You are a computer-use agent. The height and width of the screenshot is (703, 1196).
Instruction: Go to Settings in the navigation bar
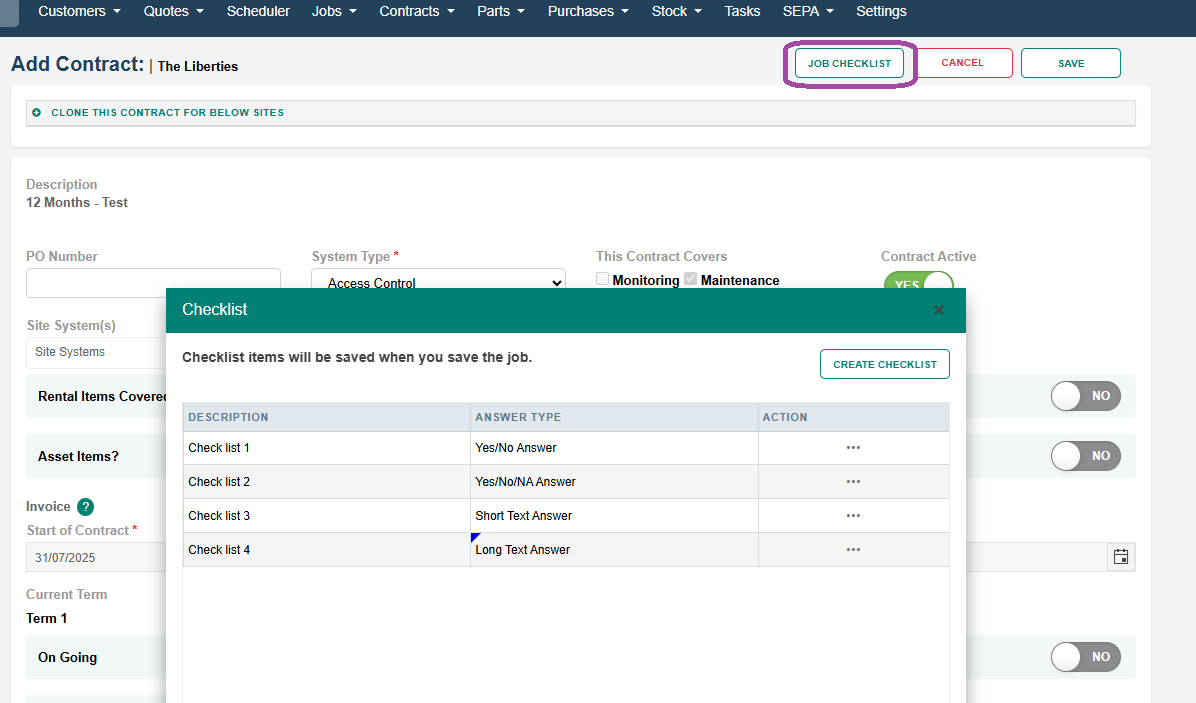[x=881, y=11]
